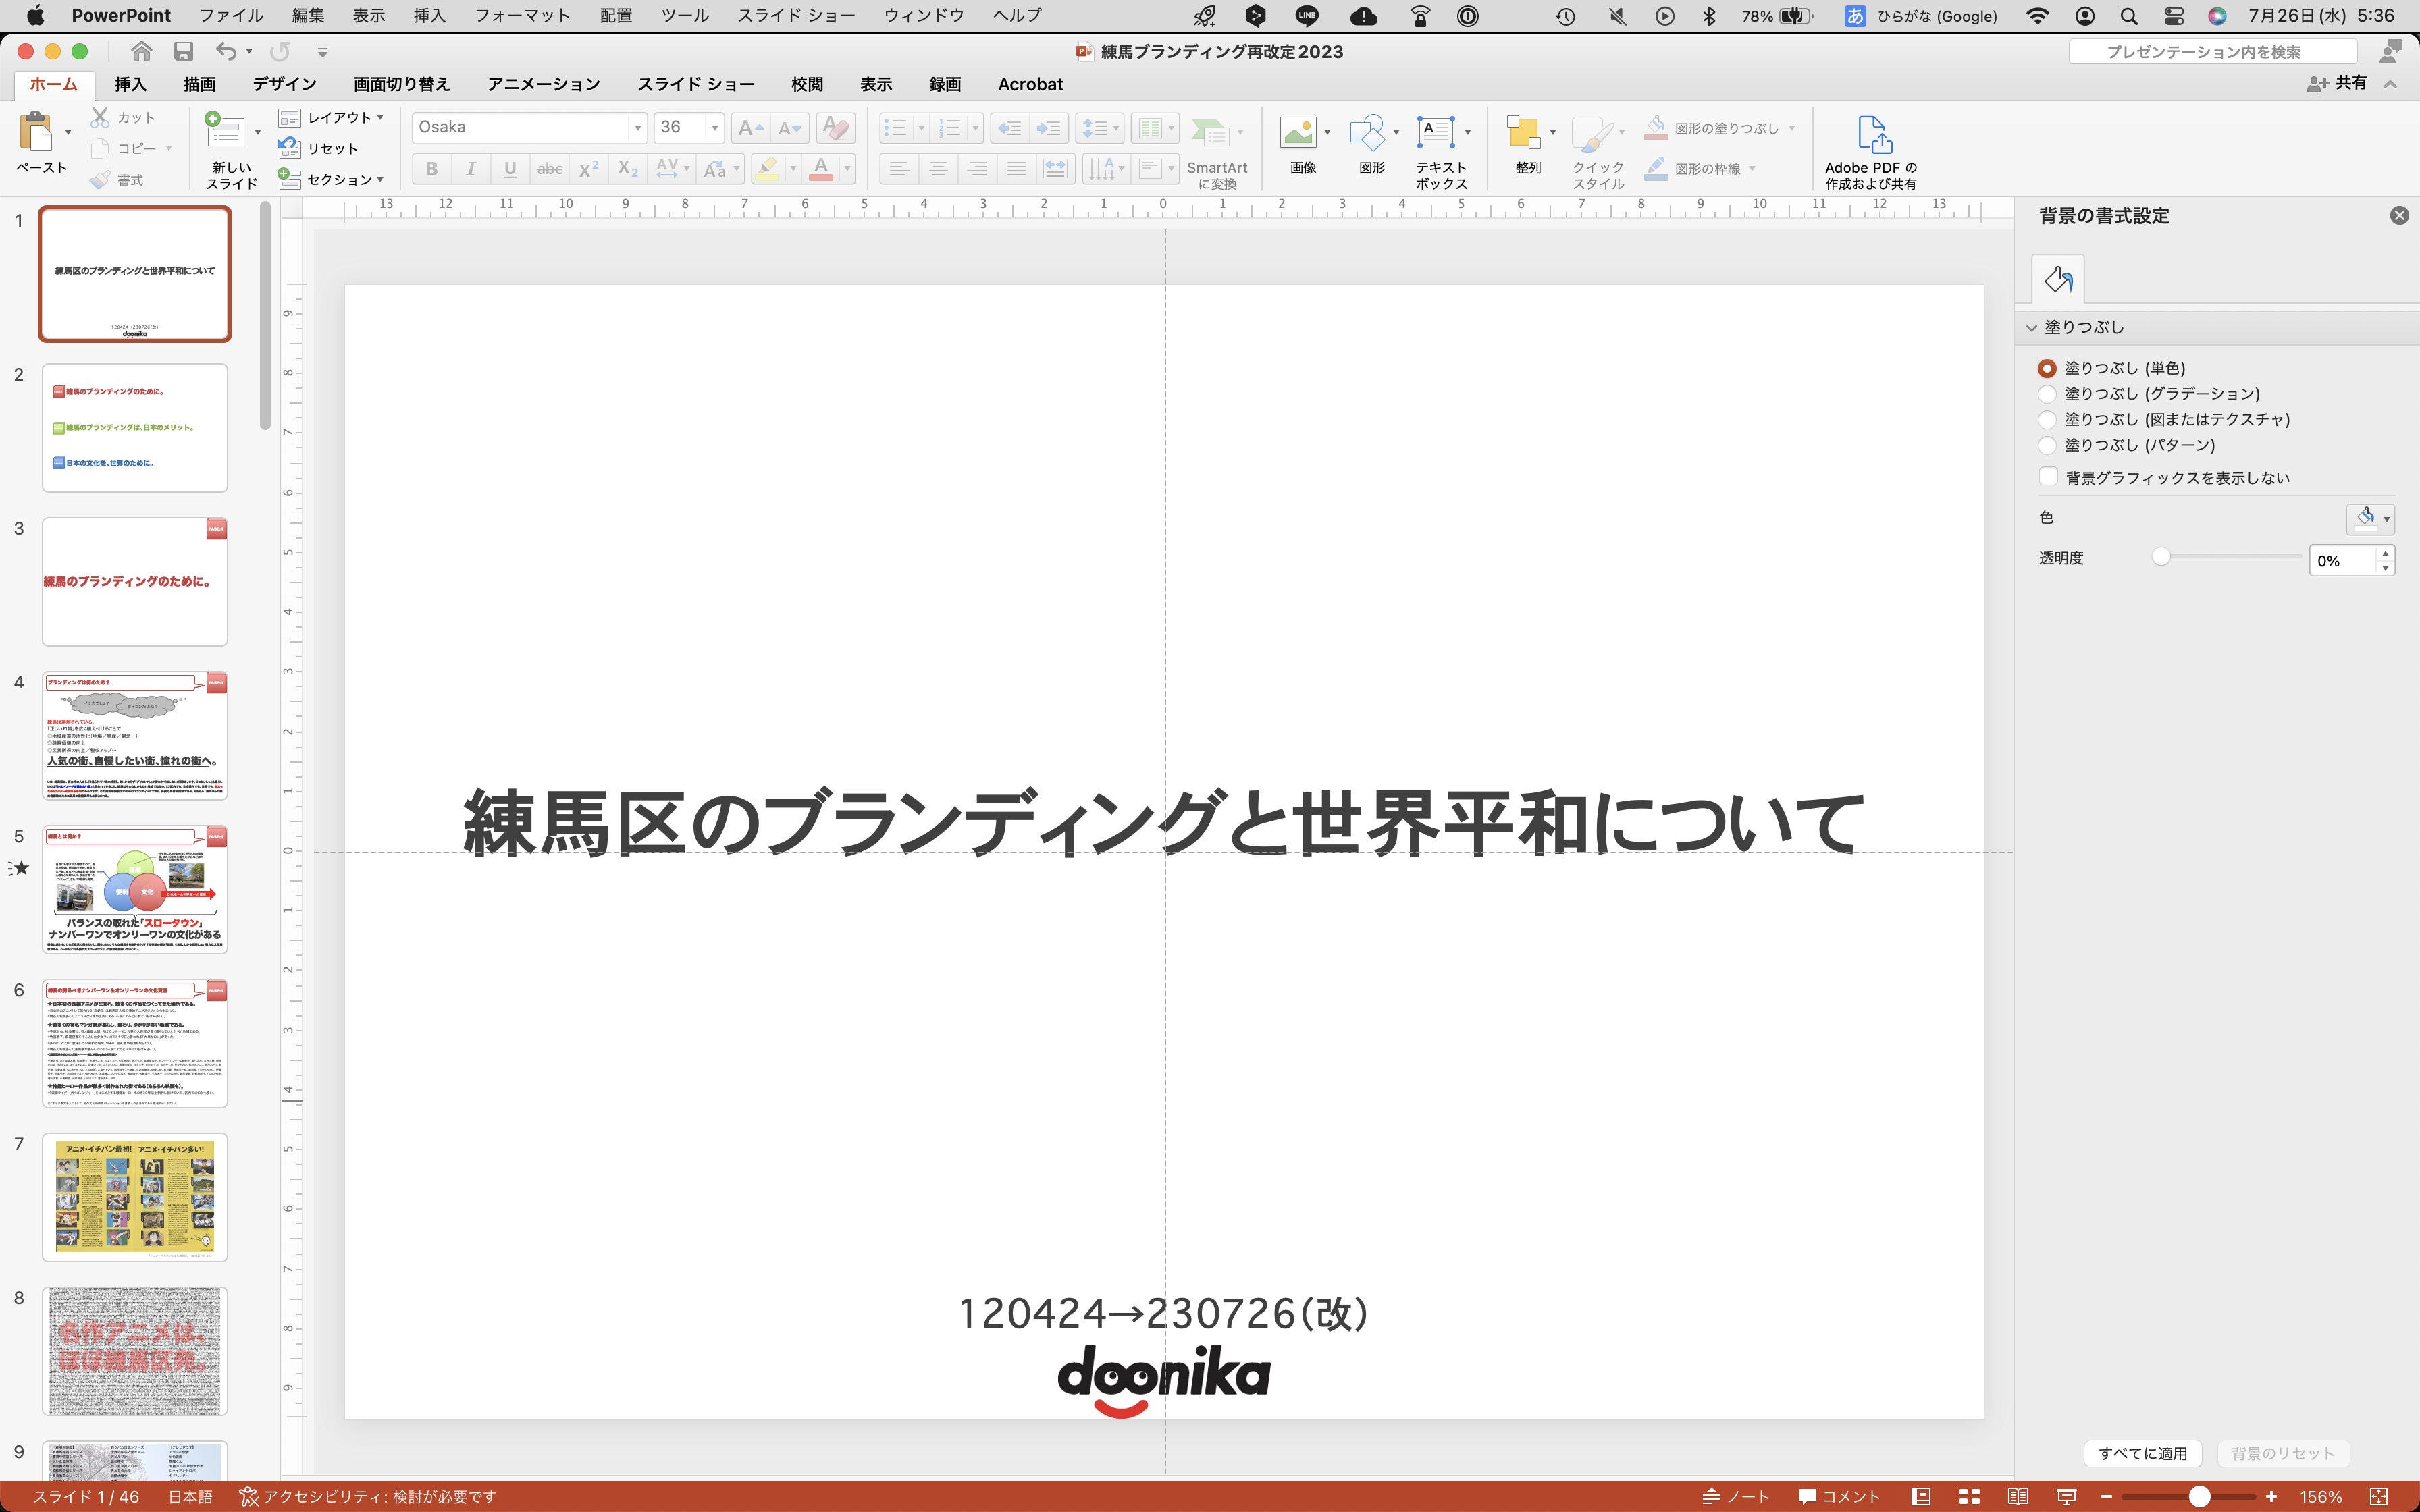Collapse the 塗りつぶし section
The width and height of the screenshot is (2420, 1512).
[x=2031, y=327]
